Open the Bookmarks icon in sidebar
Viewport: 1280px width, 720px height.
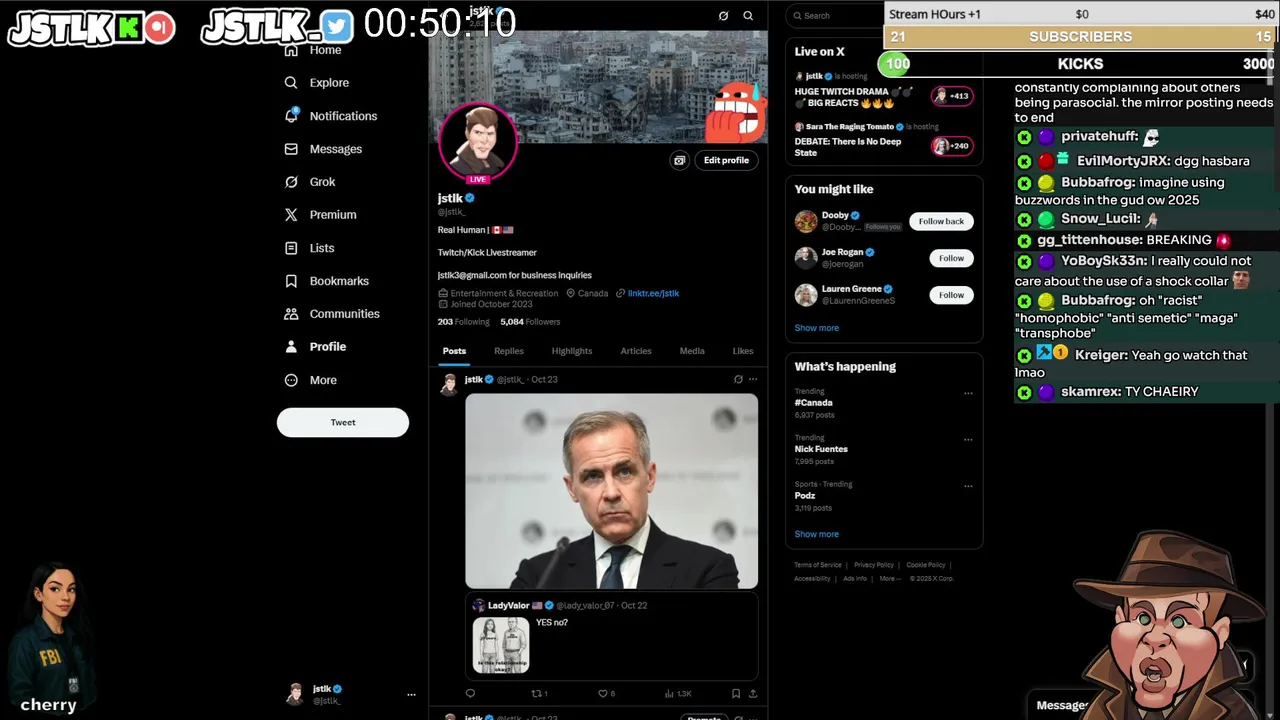(291, 281)
